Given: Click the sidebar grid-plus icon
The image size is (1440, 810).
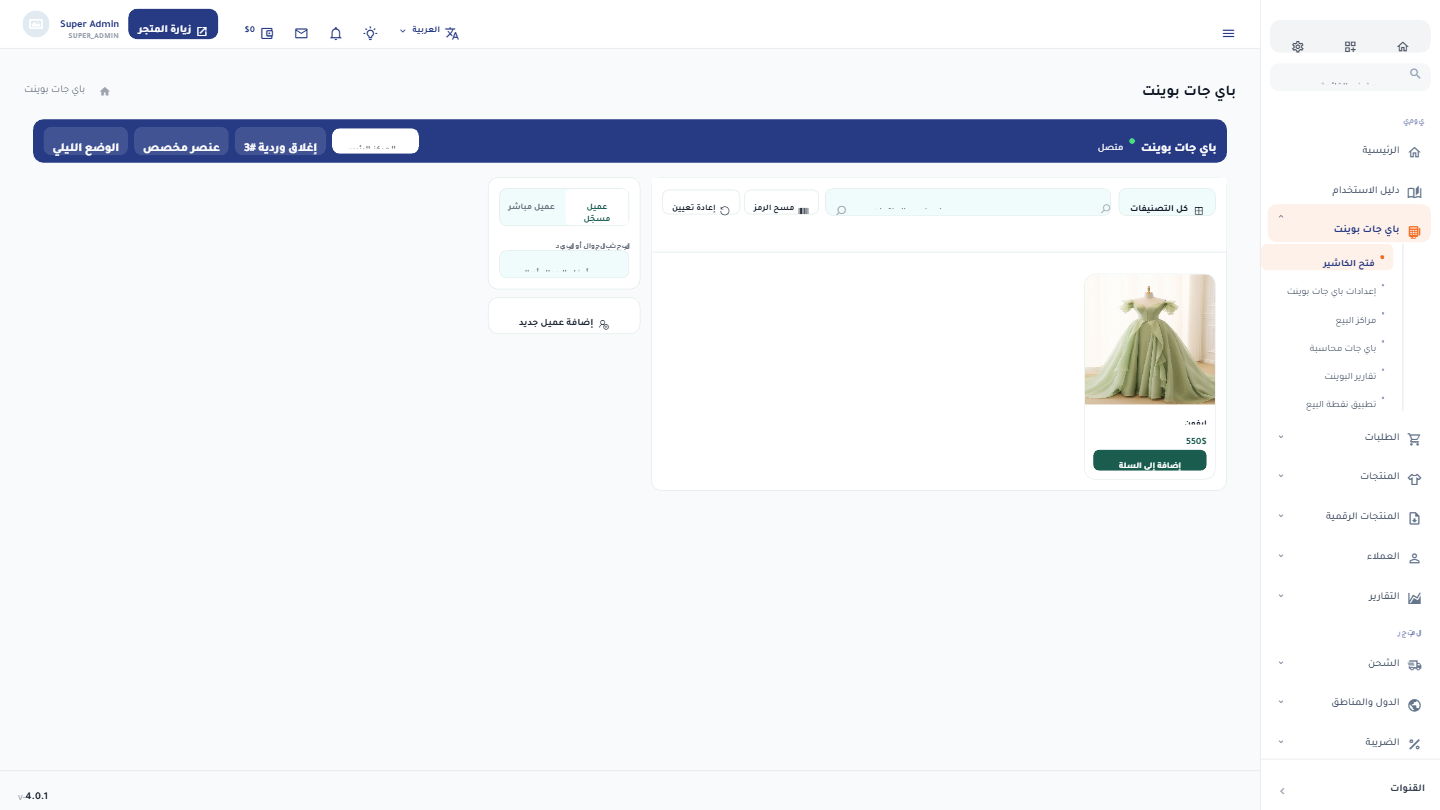Looking at the screenshot, I should pos(1350,46).
